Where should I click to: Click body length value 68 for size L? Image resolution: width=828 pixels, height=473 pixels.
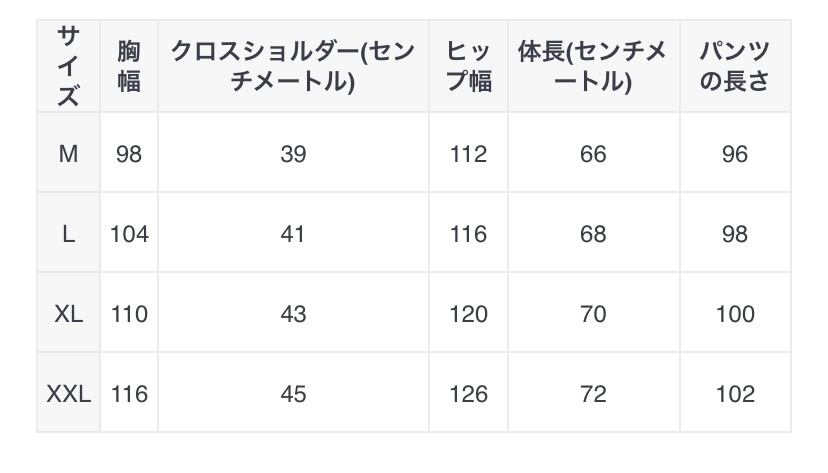(x=592, y=234)
